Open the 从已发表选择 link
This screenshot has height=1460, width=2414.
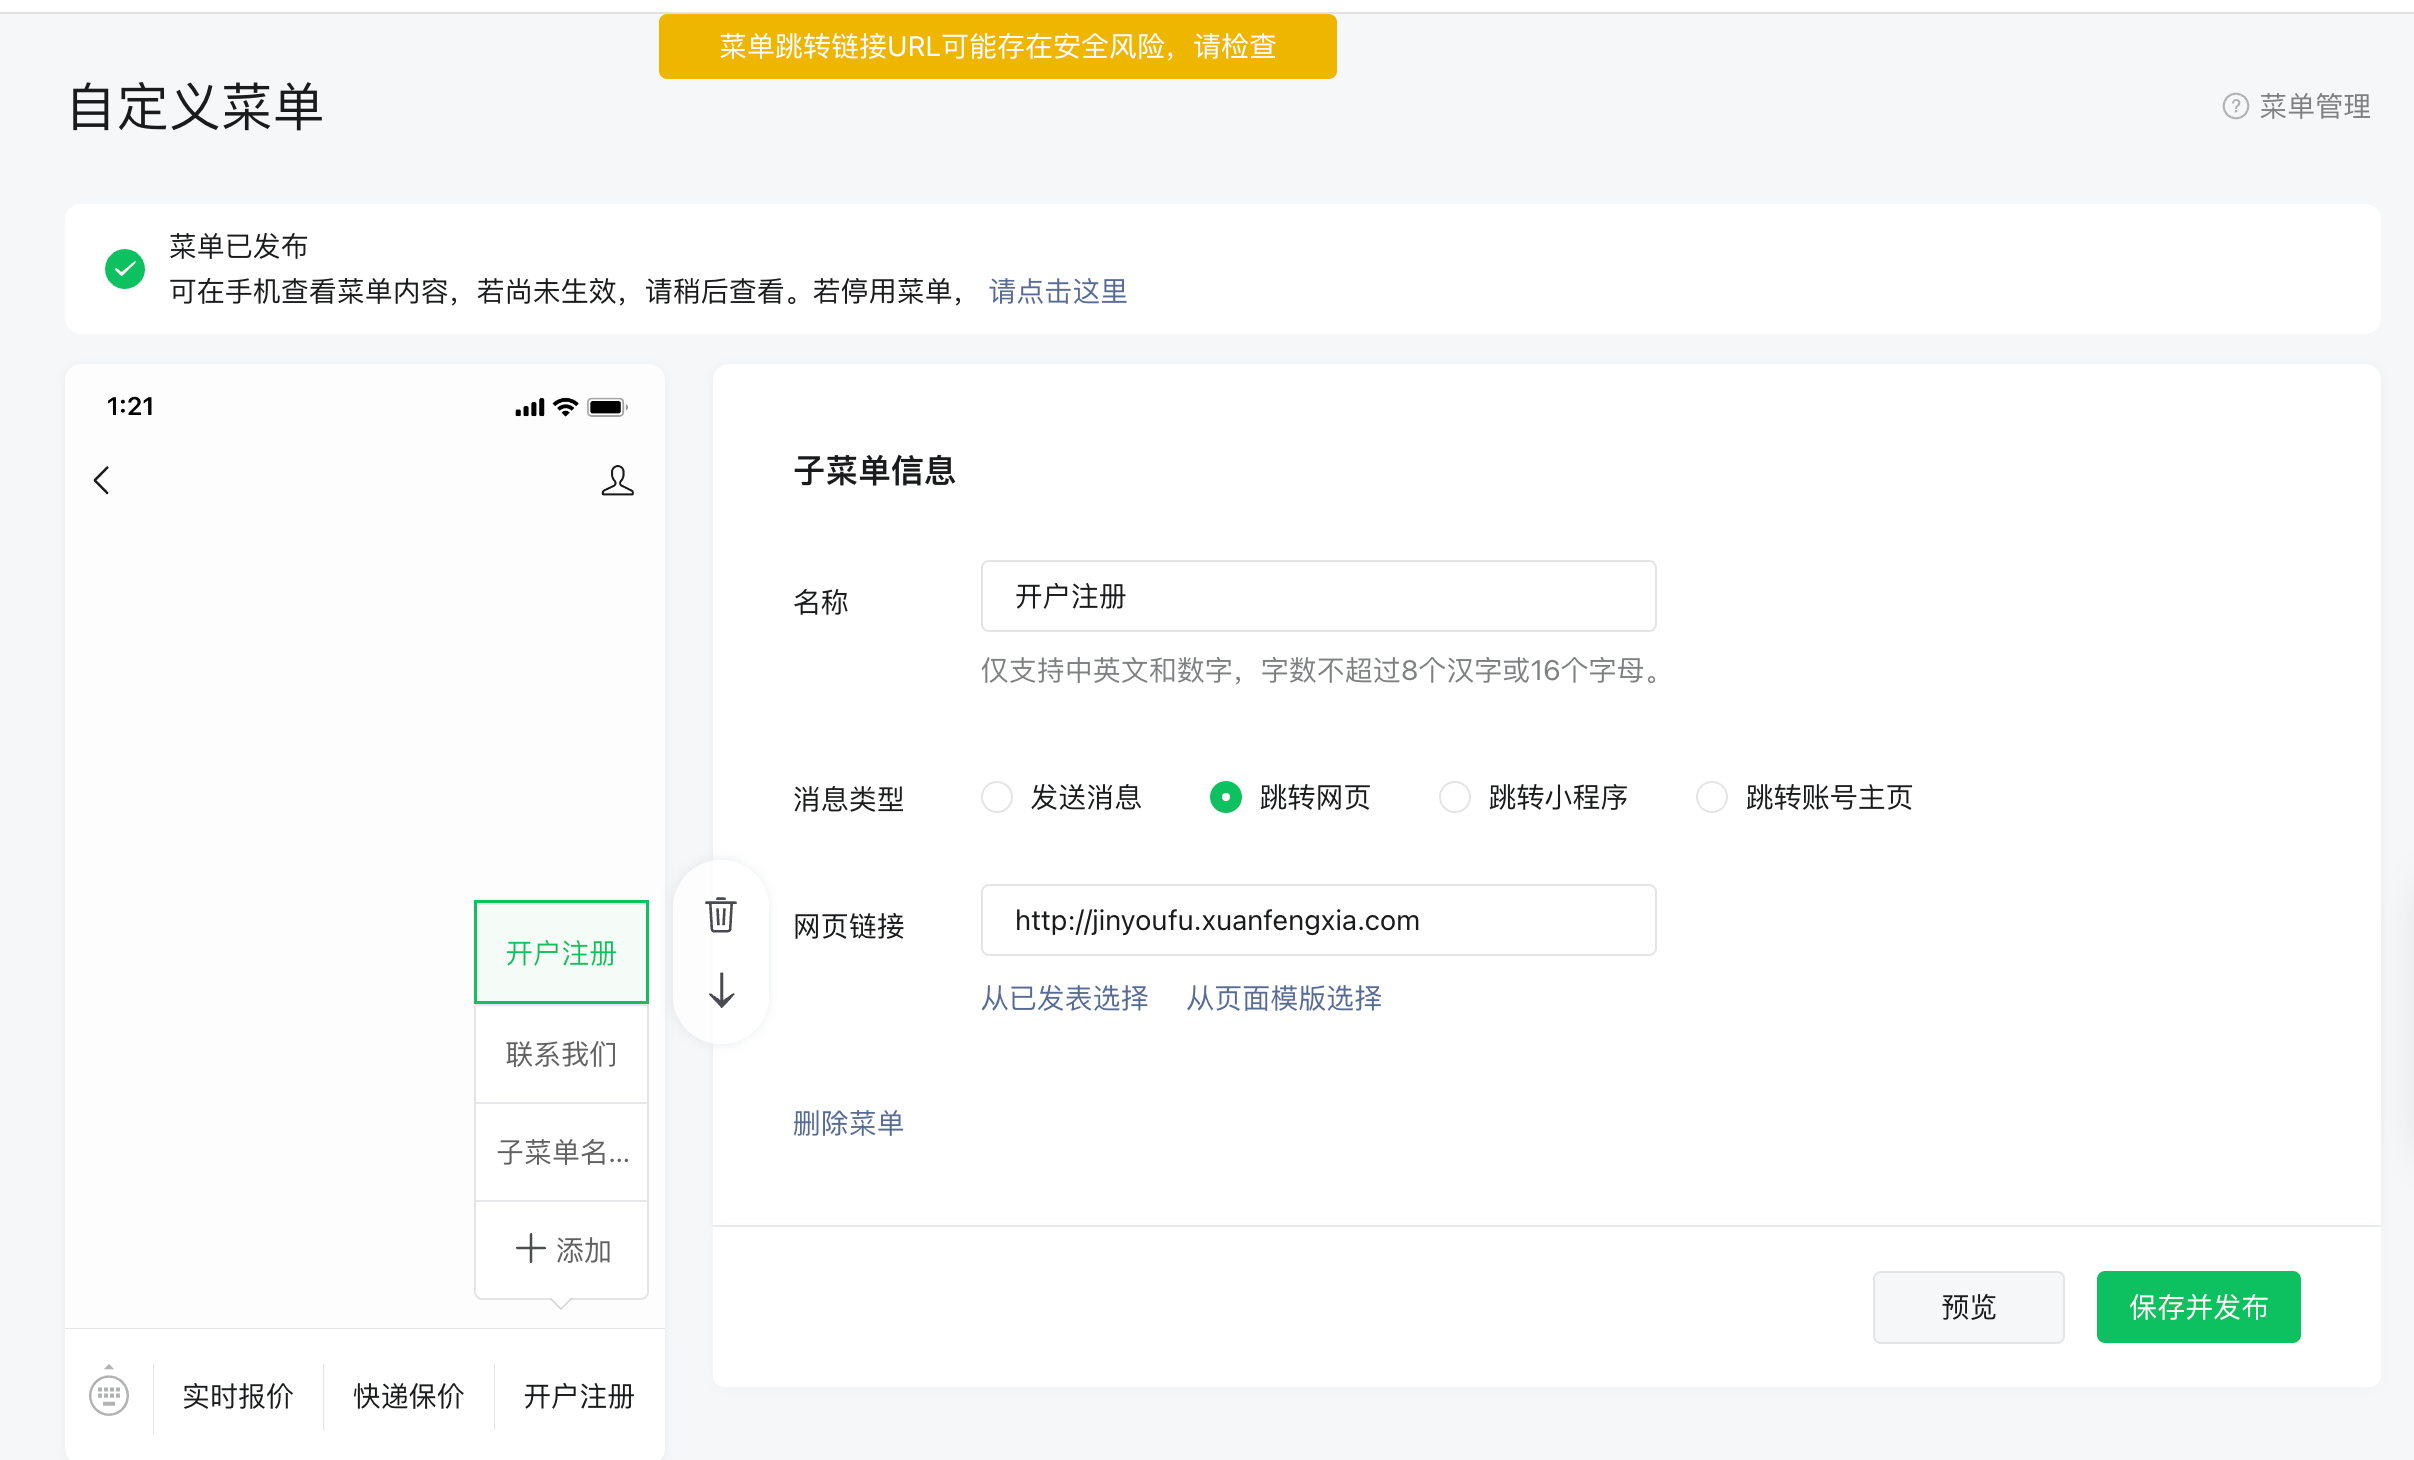[1064, 998]
